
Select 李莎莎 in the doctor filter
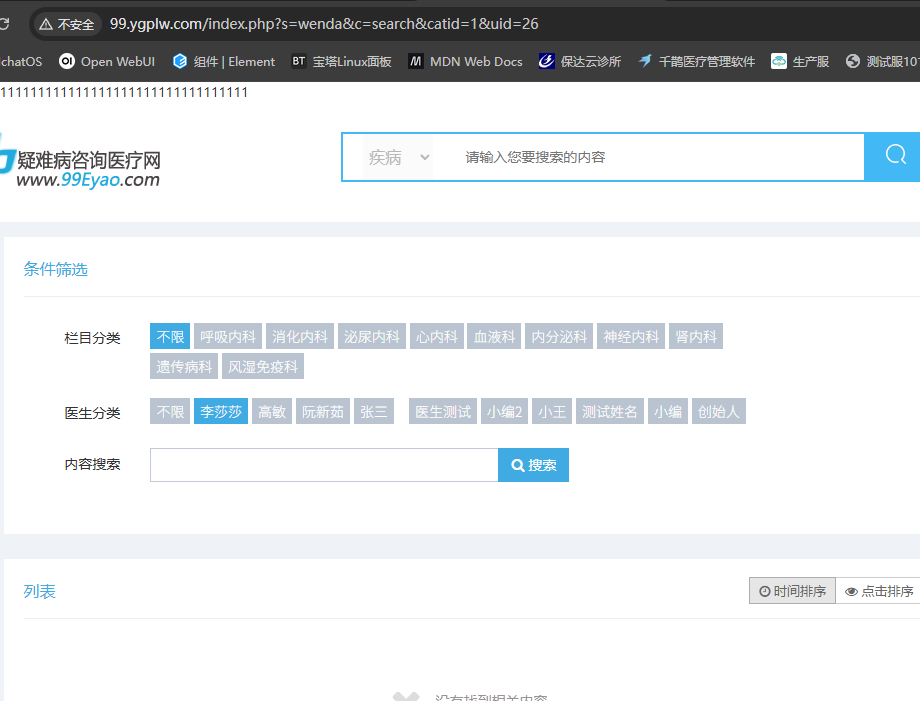220,412
